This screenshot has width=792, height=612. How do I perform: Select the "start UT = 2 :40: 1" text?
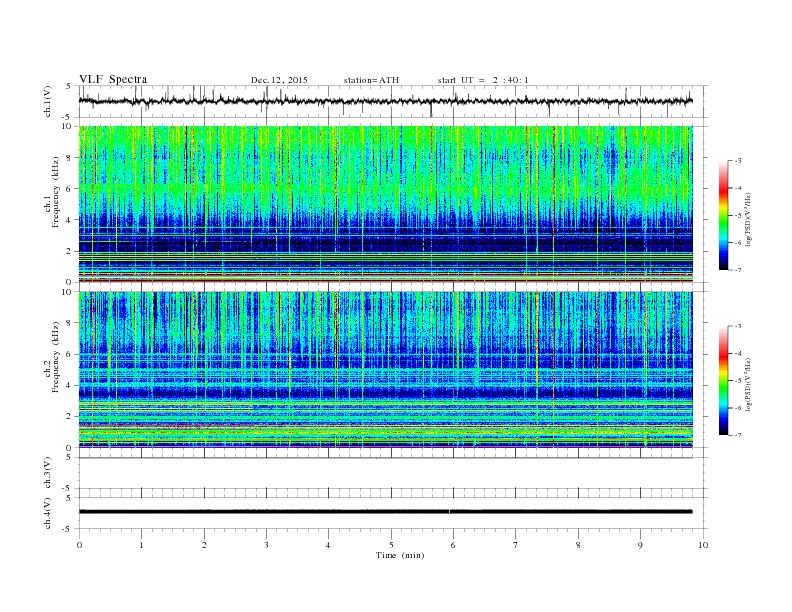click(483, 80)
